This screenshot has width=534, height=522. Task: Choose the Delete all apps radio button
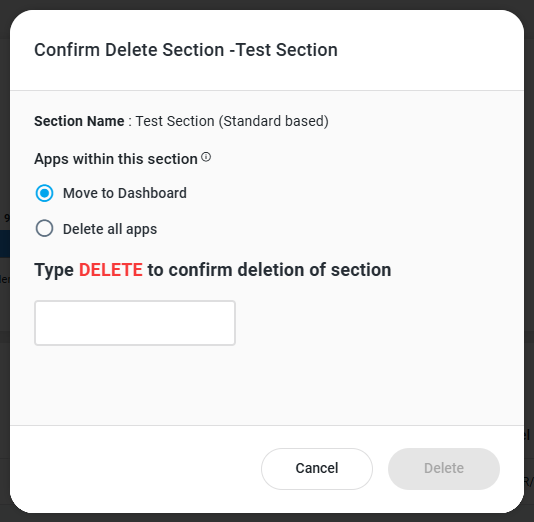[44, 228]
